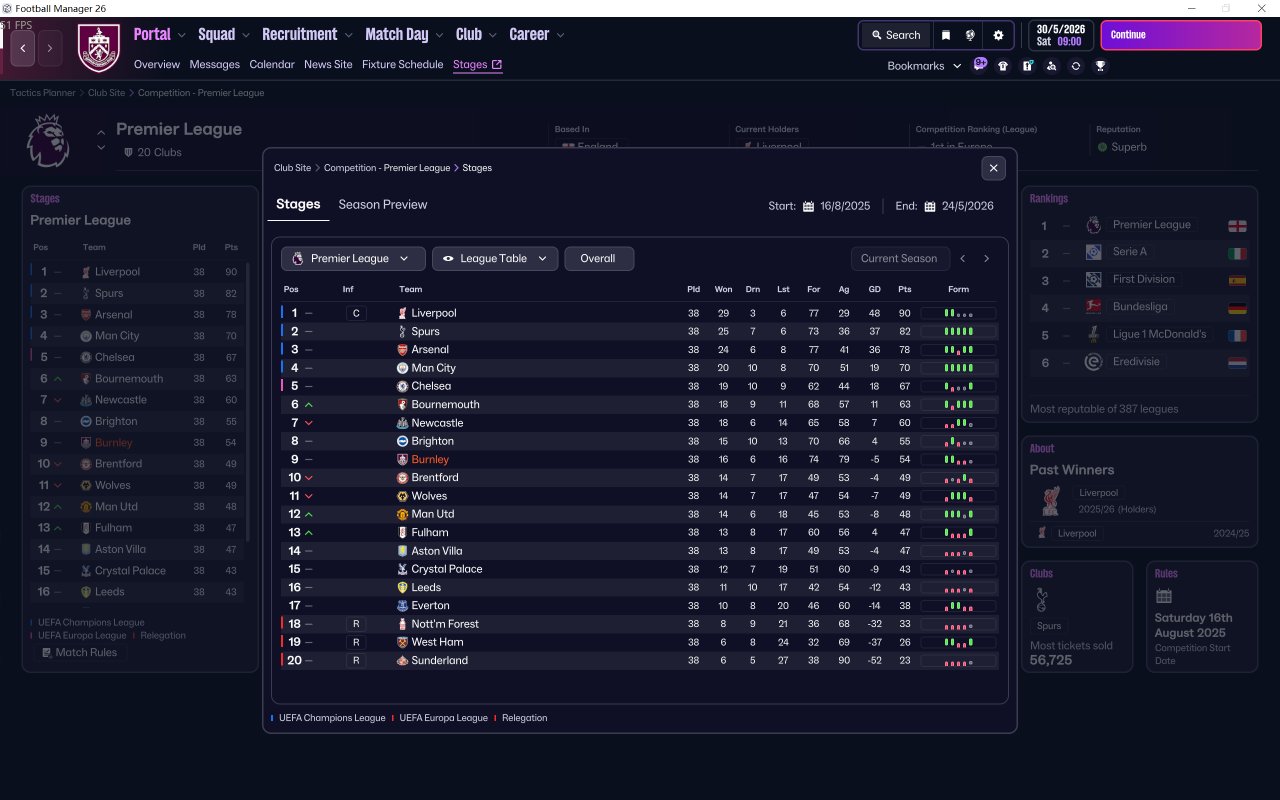Click the Competition - Premier League popup breadcrumb
The image size is (1280, 800).
pyautogui.click(x=387, y=168)
